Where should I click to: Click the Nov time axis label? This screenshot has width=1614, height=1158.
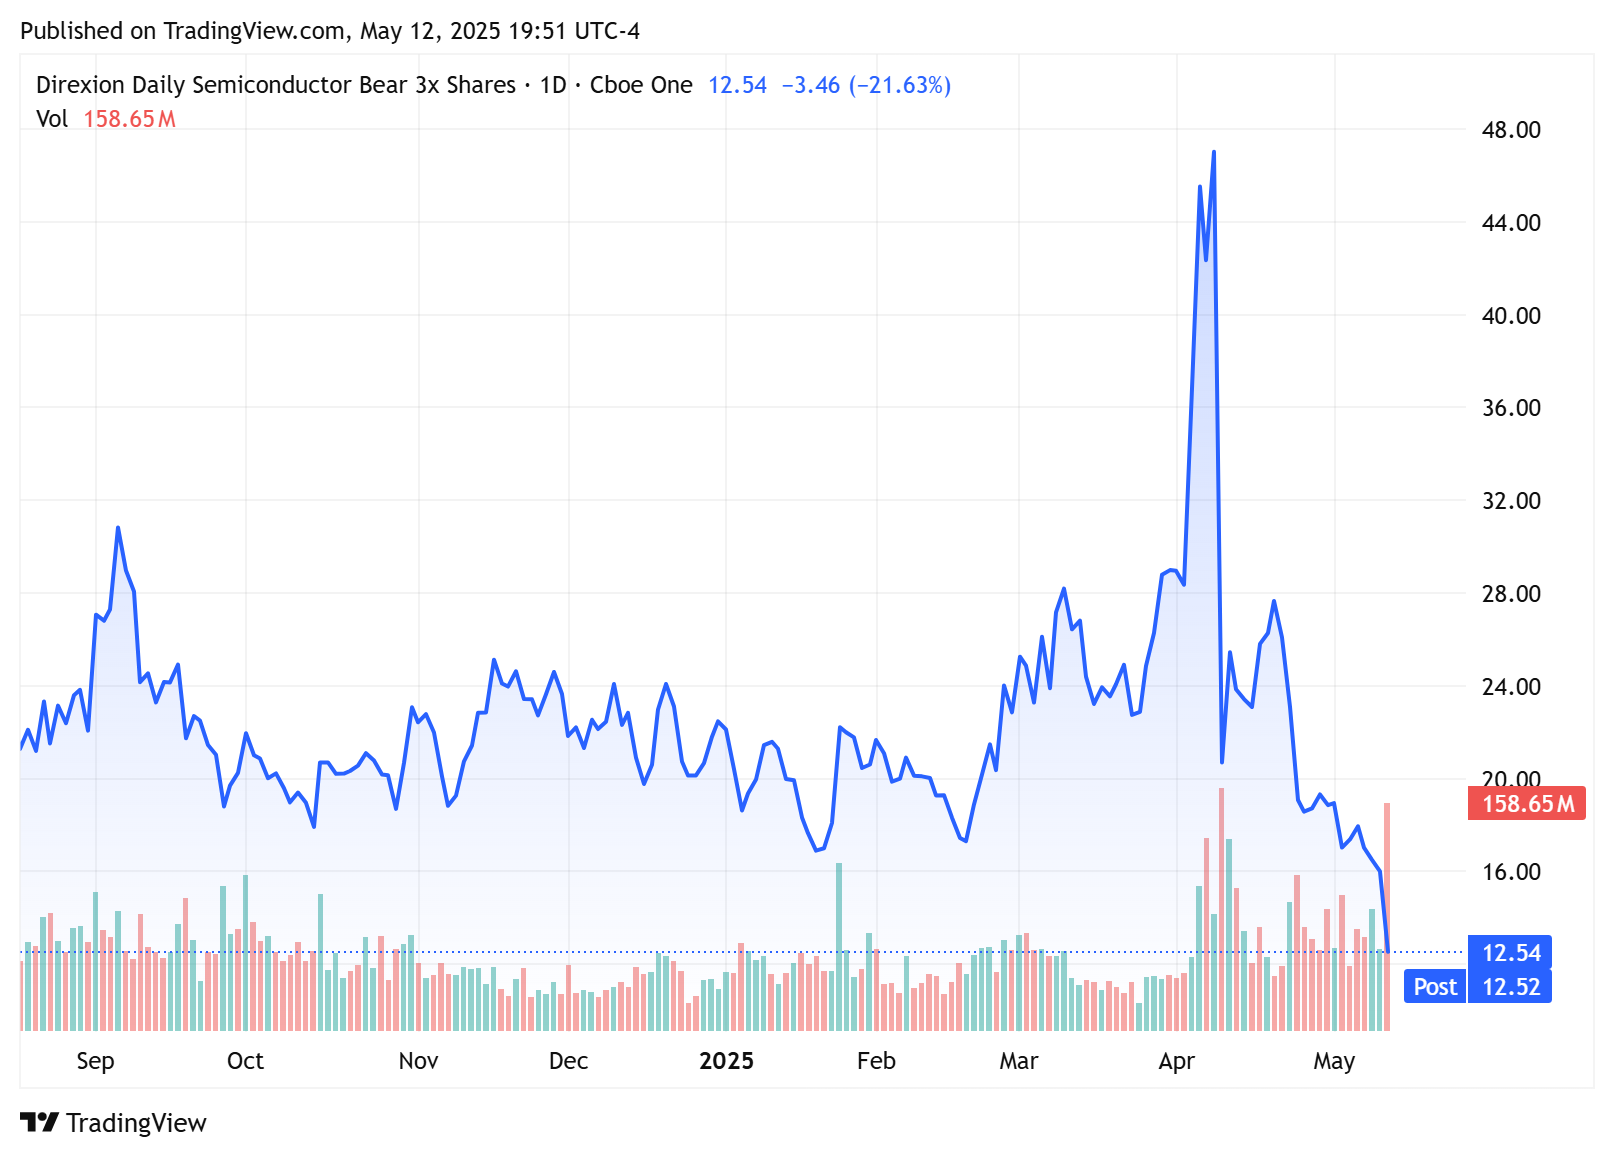418,1061
